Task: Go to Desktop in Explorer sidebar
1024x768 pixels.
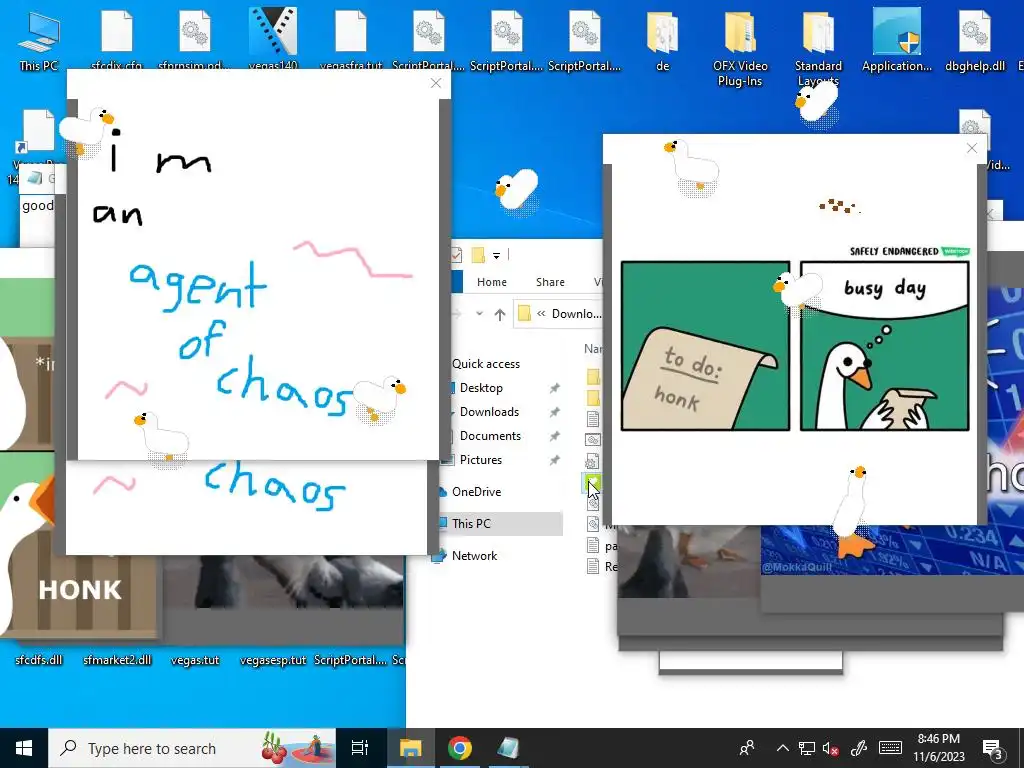Action: pos(481,388)
